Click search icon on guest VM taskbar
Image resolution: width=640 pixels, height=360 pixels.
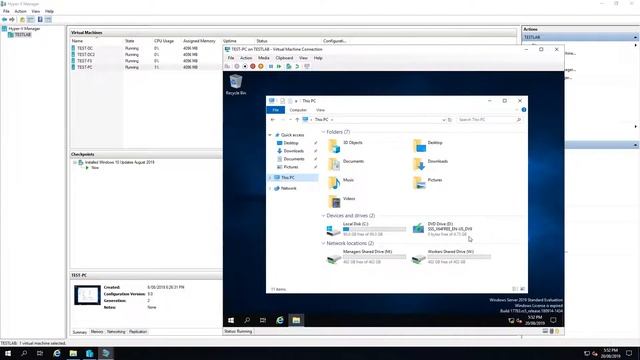coord(247,320)
